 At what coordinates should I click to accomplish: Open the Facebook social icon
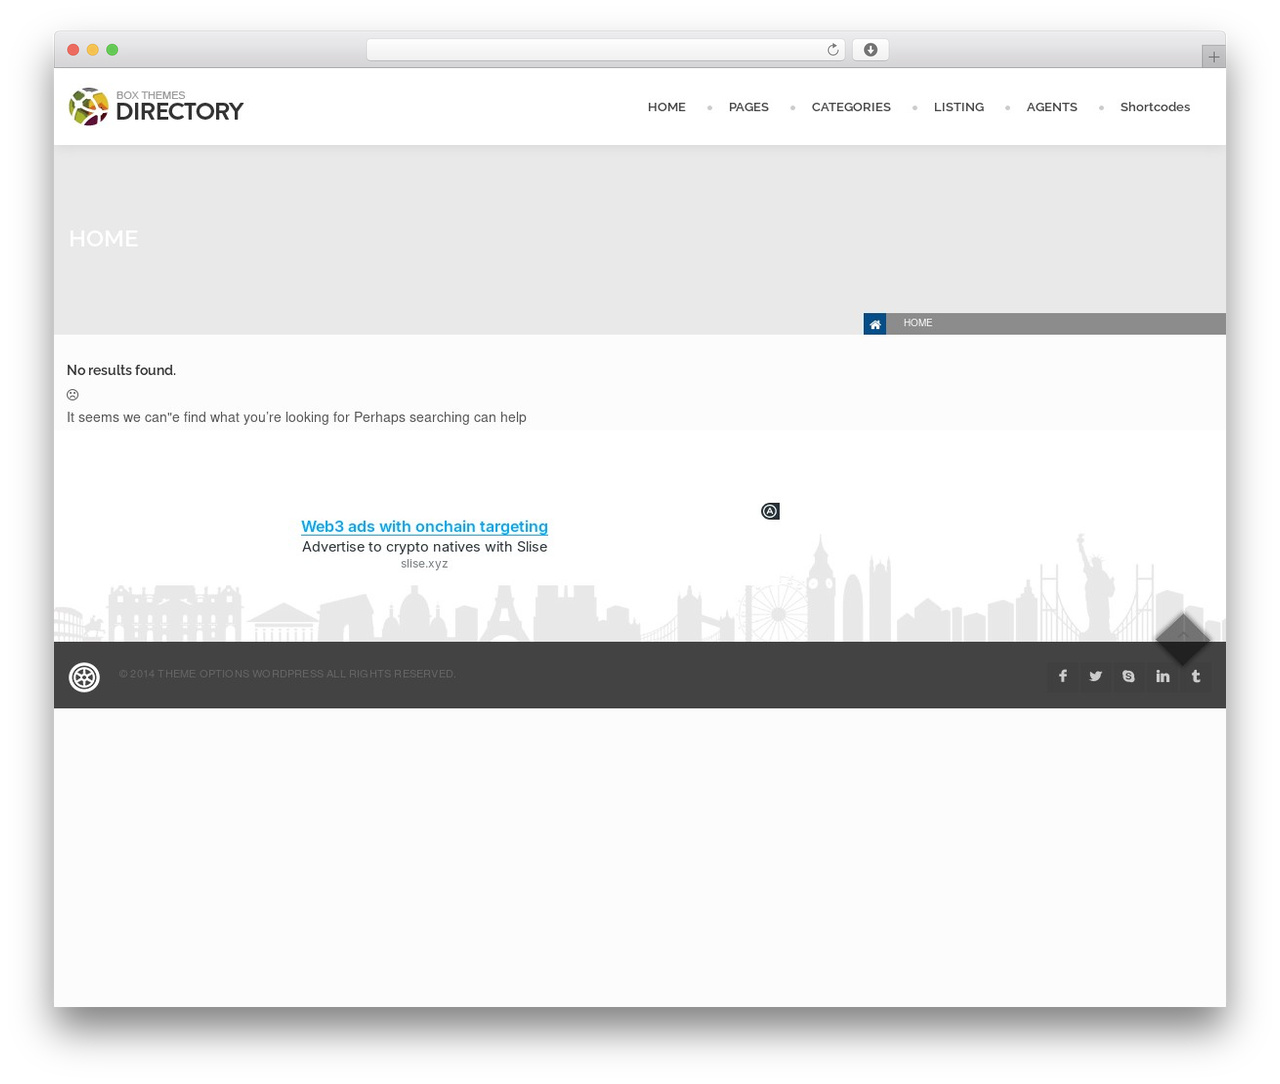tap(1063, 676)
